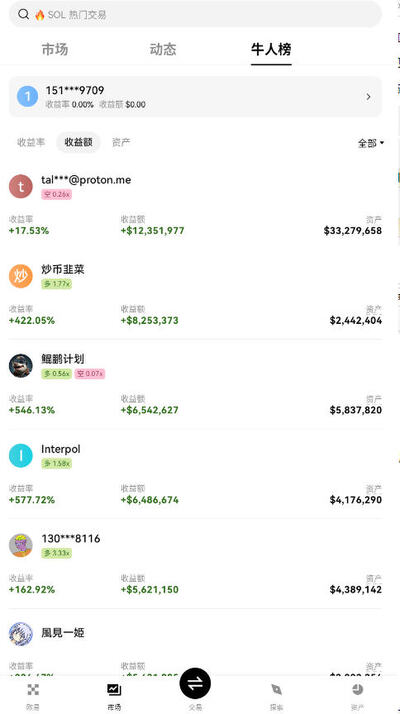Tap the Interpol teal avatar icon
This screenshot has width=400, height=714.
(x=21, y=456)
